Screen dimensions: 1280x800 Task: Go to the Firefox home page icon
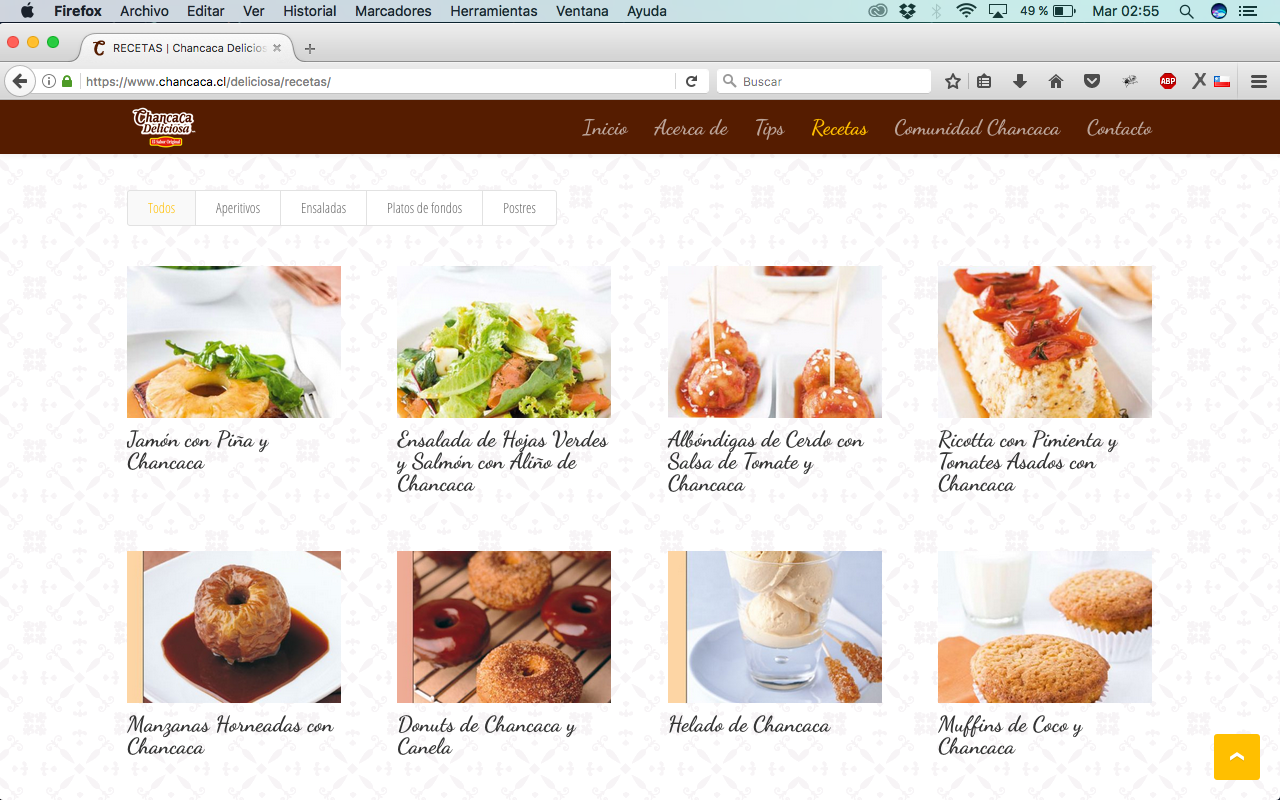pyautogui.click(x=1056, y=81)
